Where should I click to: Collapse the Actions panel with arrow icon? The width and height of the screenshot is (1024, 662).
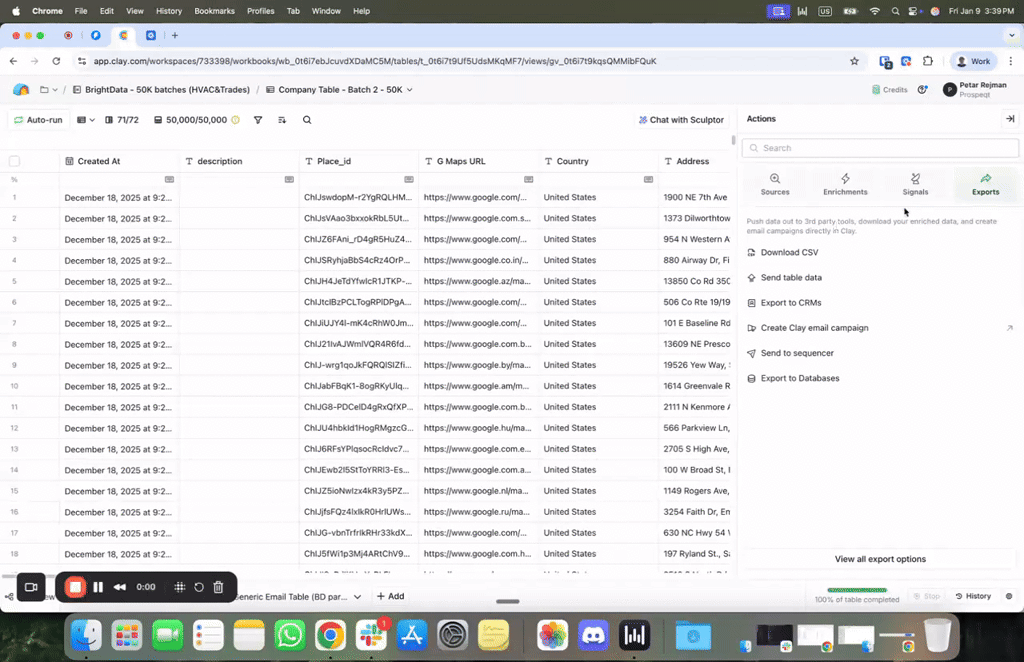click(1009, 119)
